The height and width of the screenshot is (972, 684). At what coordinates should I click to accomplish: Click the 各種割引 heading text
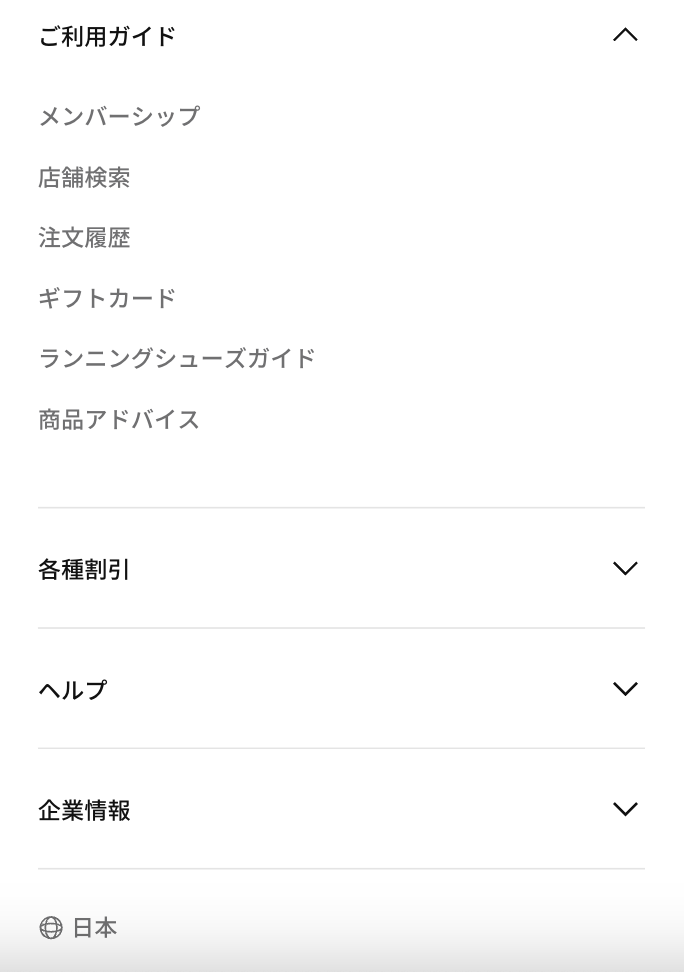tap(84, 570)
